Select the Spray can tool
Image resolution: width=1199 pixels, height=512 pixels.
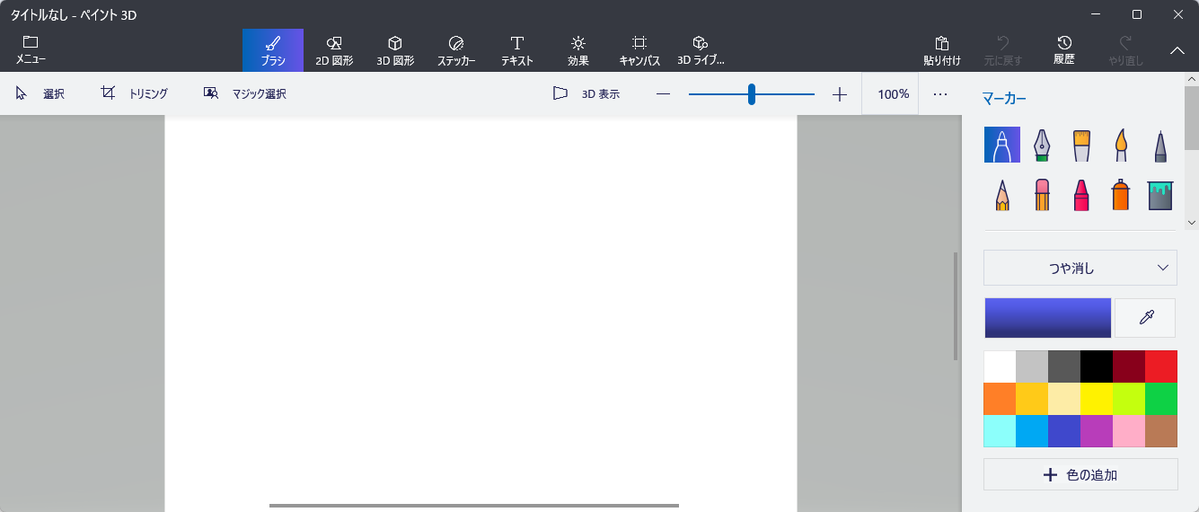click(x=1121, y=195)
